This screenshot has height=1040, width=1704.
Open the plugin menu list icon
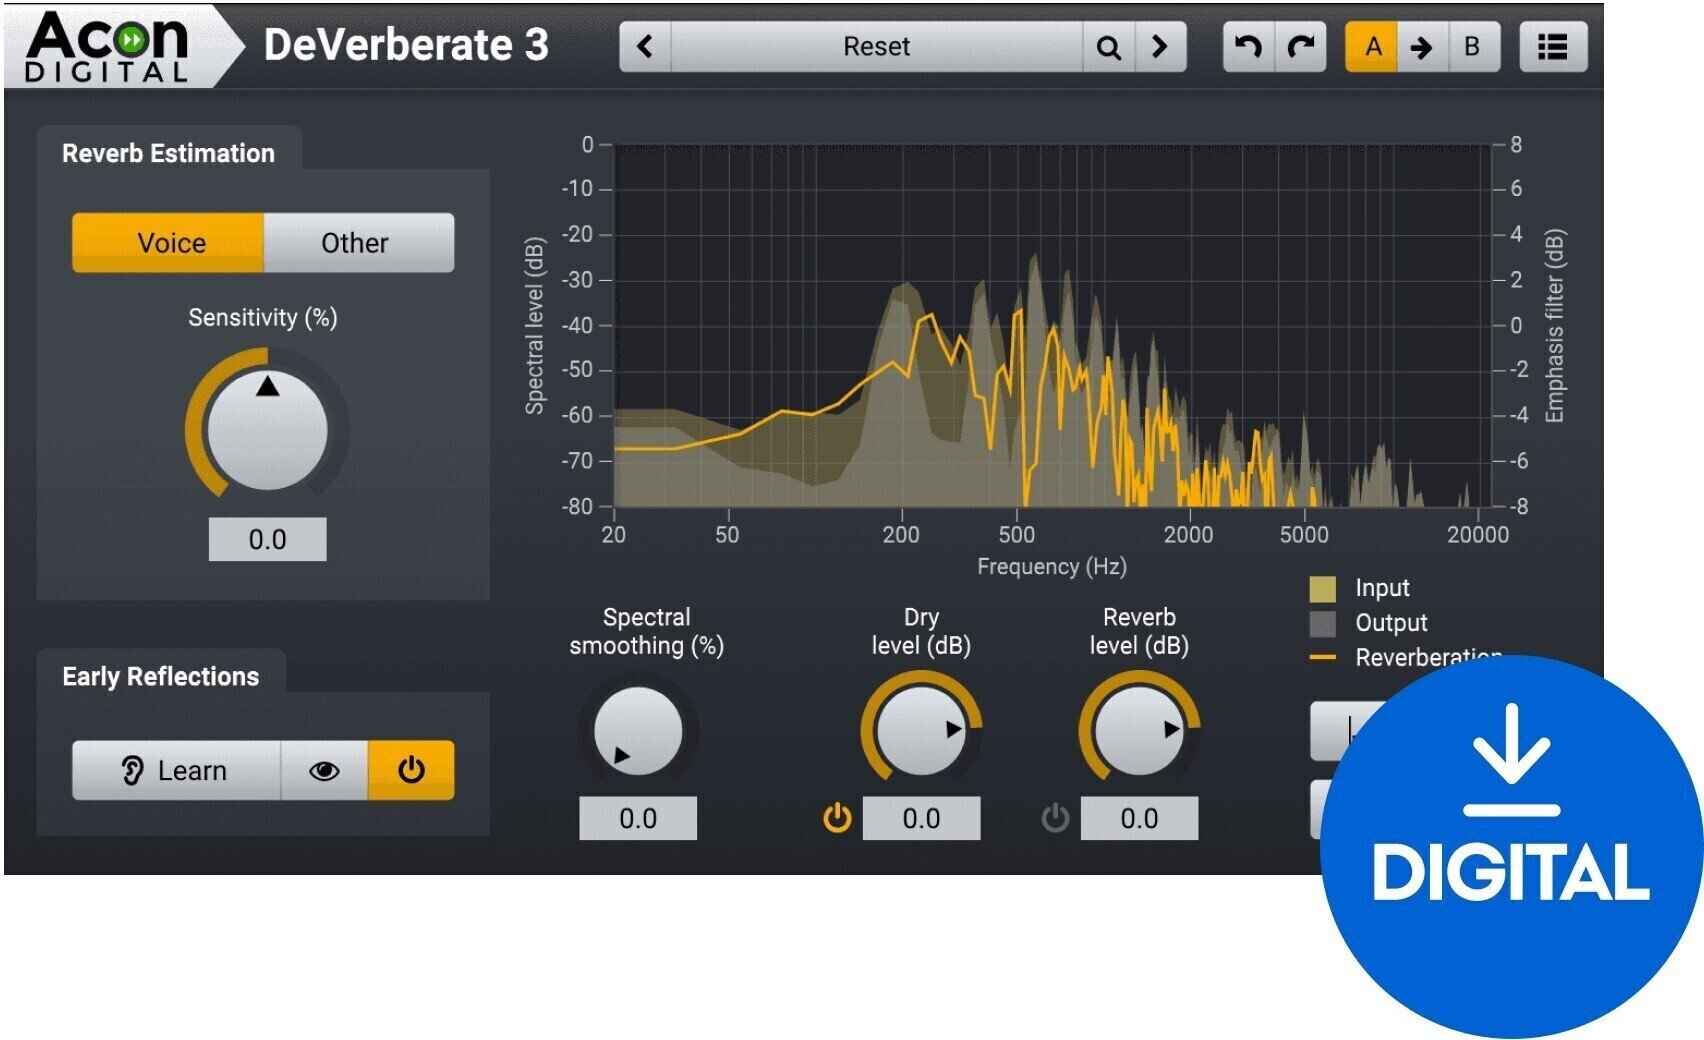1552,47
